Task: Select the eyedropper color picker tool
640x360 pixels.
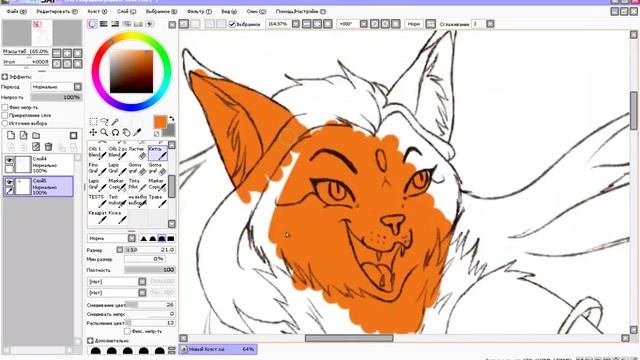Action: [x=138, y=132]
